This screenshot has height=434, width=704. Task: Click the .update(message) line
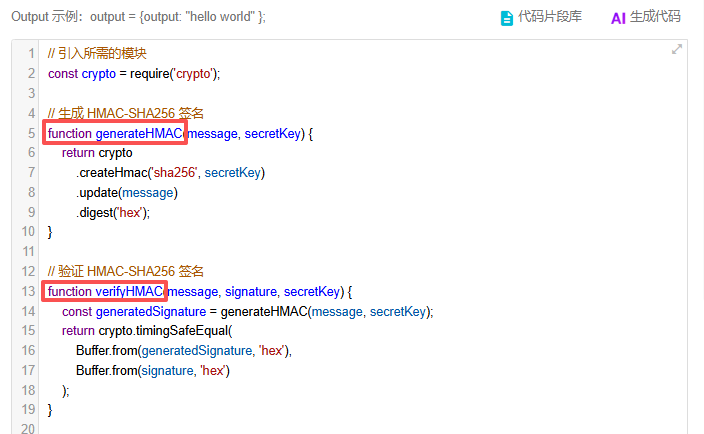pos(126,192)
